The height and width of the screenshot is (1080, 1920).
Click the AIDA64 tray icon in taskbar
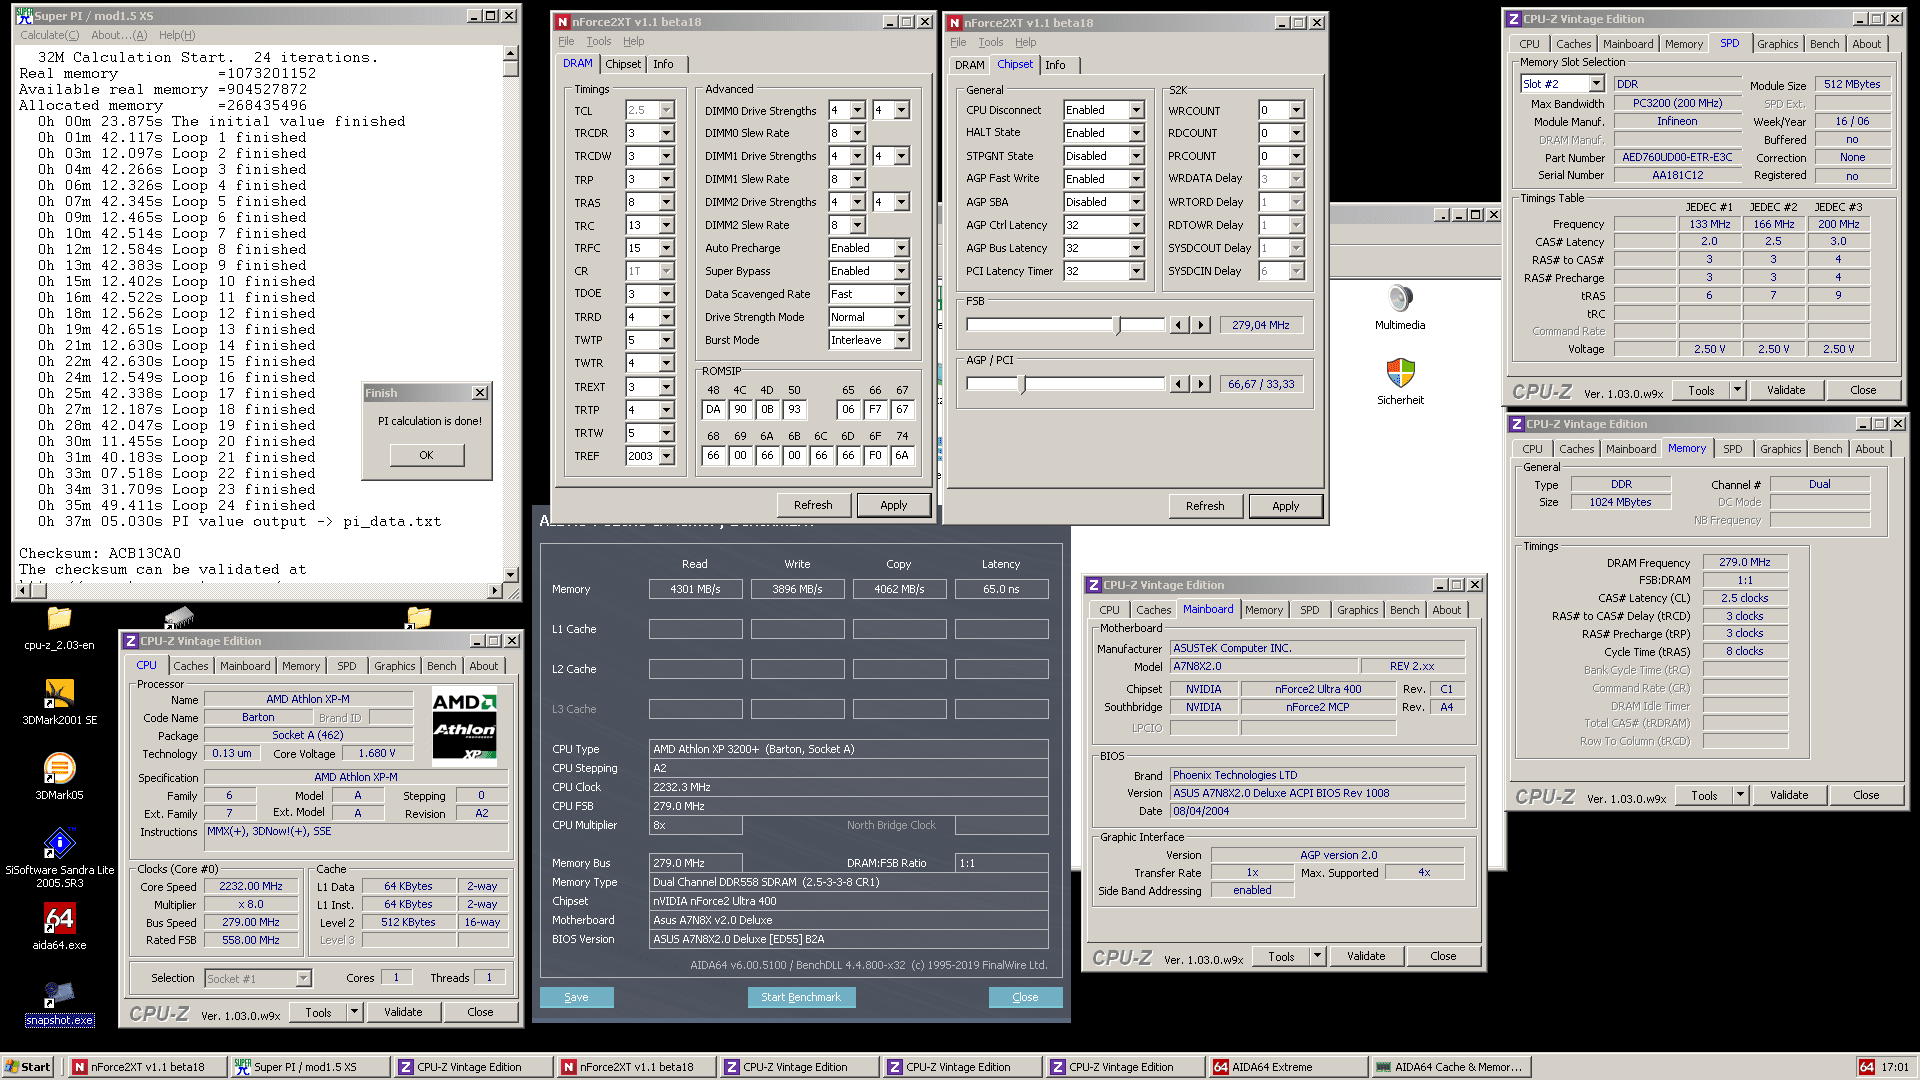pos(1866,1067)
